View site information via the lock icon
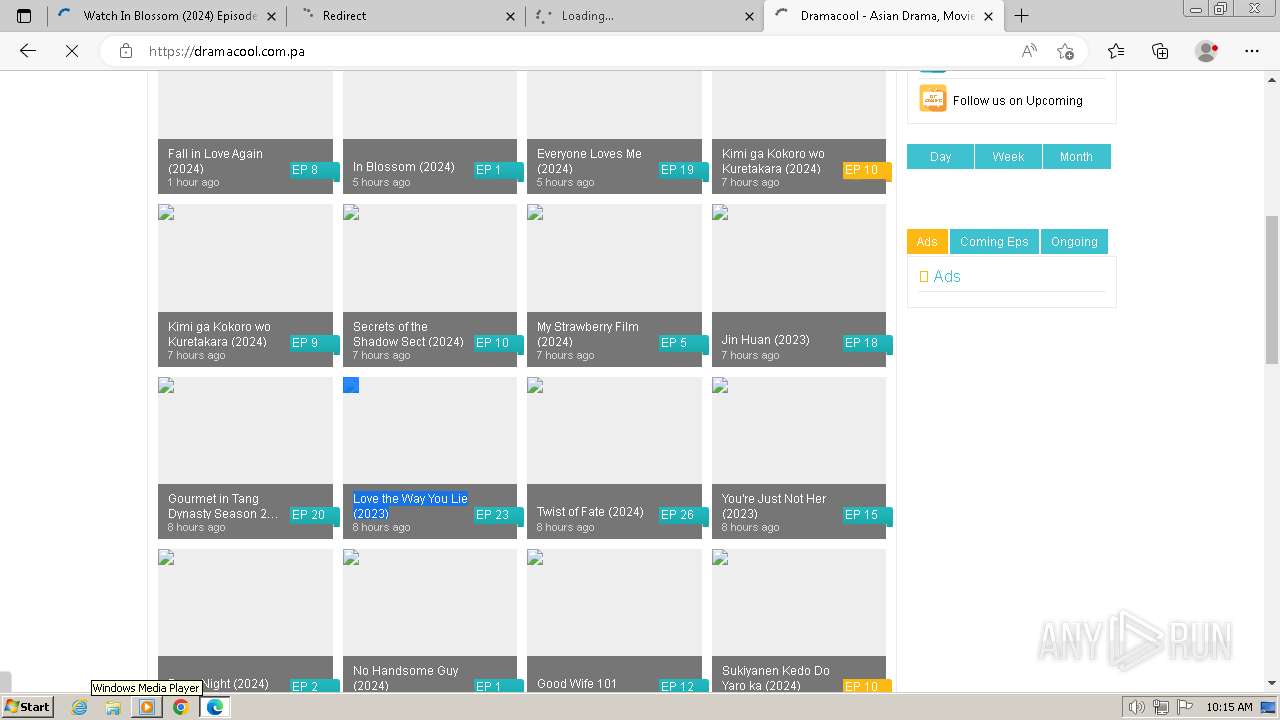 (126, 51)
